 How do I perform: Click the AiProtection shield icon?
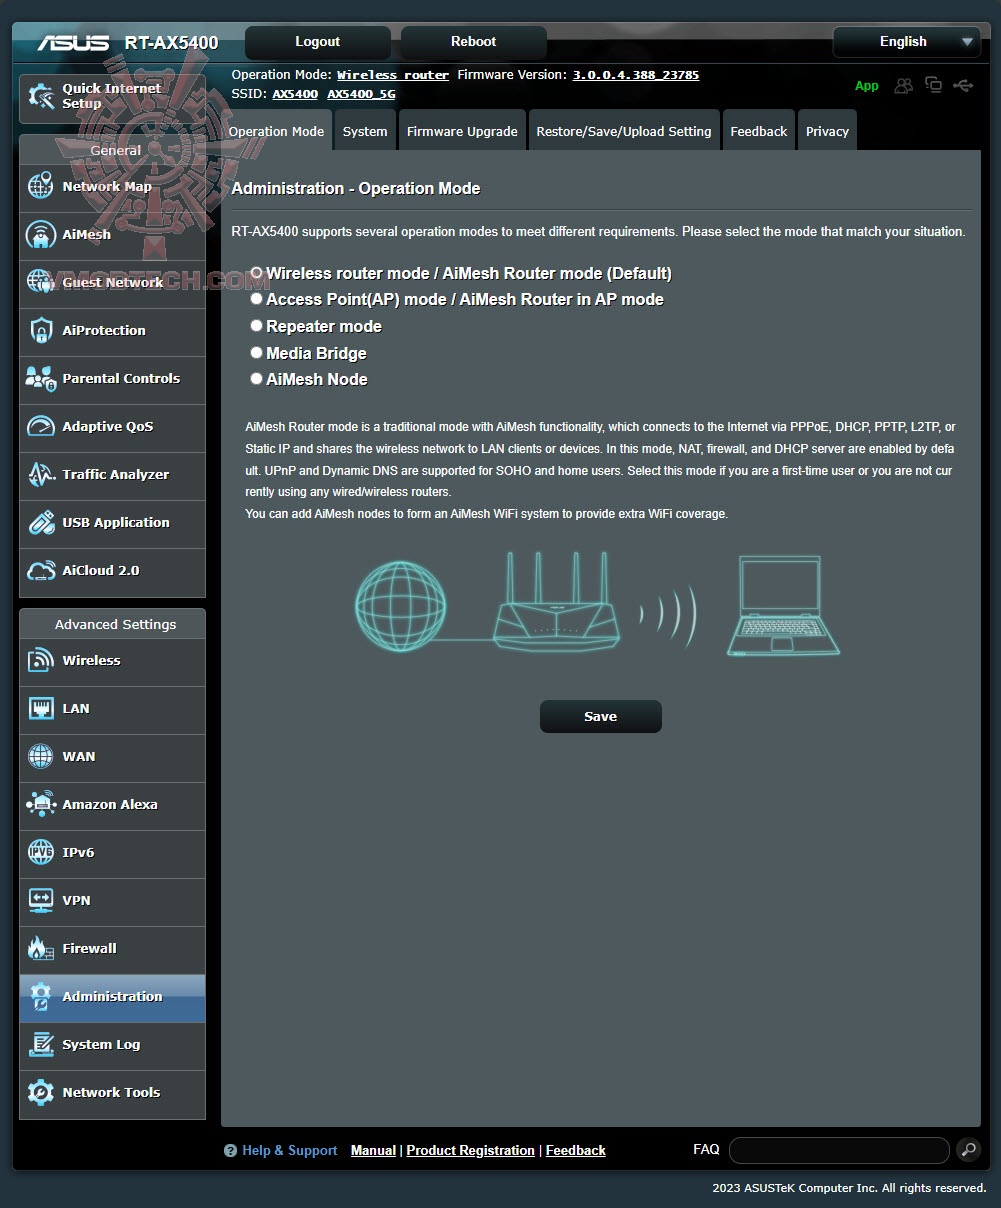coord(41,330)
